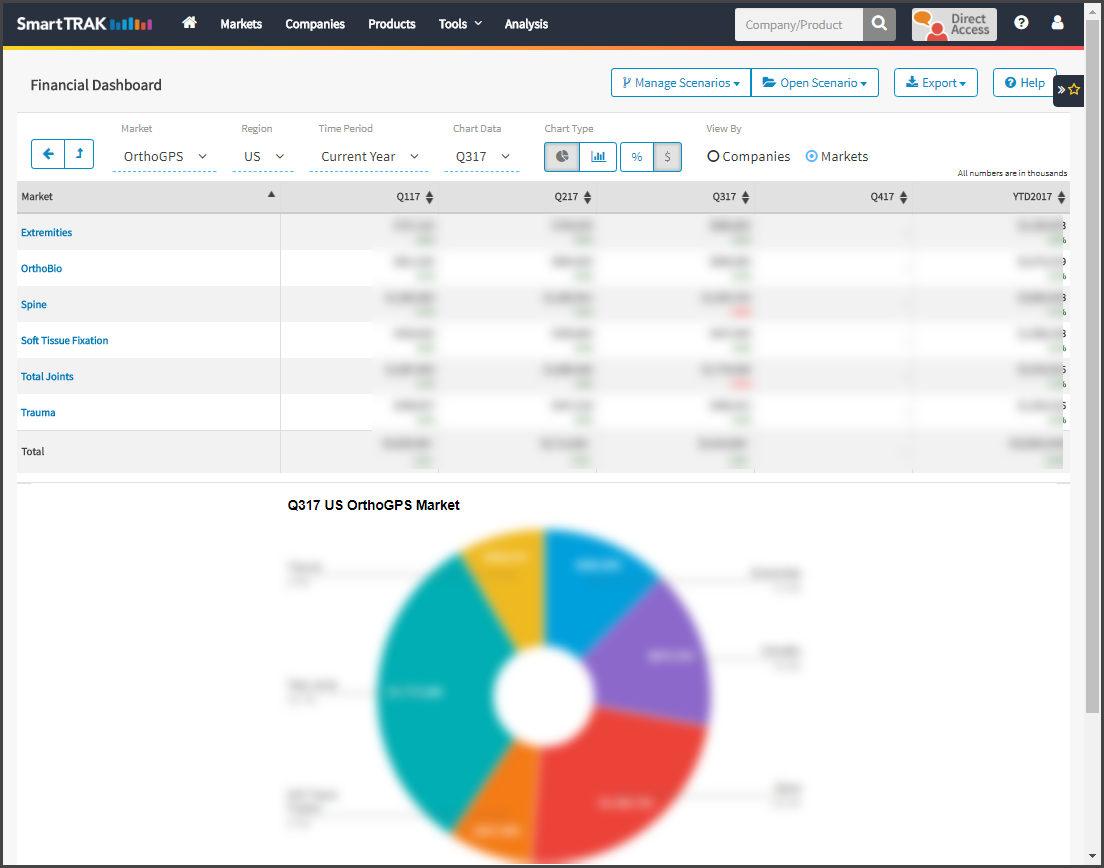Sort Market column ascending arrow

271,194
